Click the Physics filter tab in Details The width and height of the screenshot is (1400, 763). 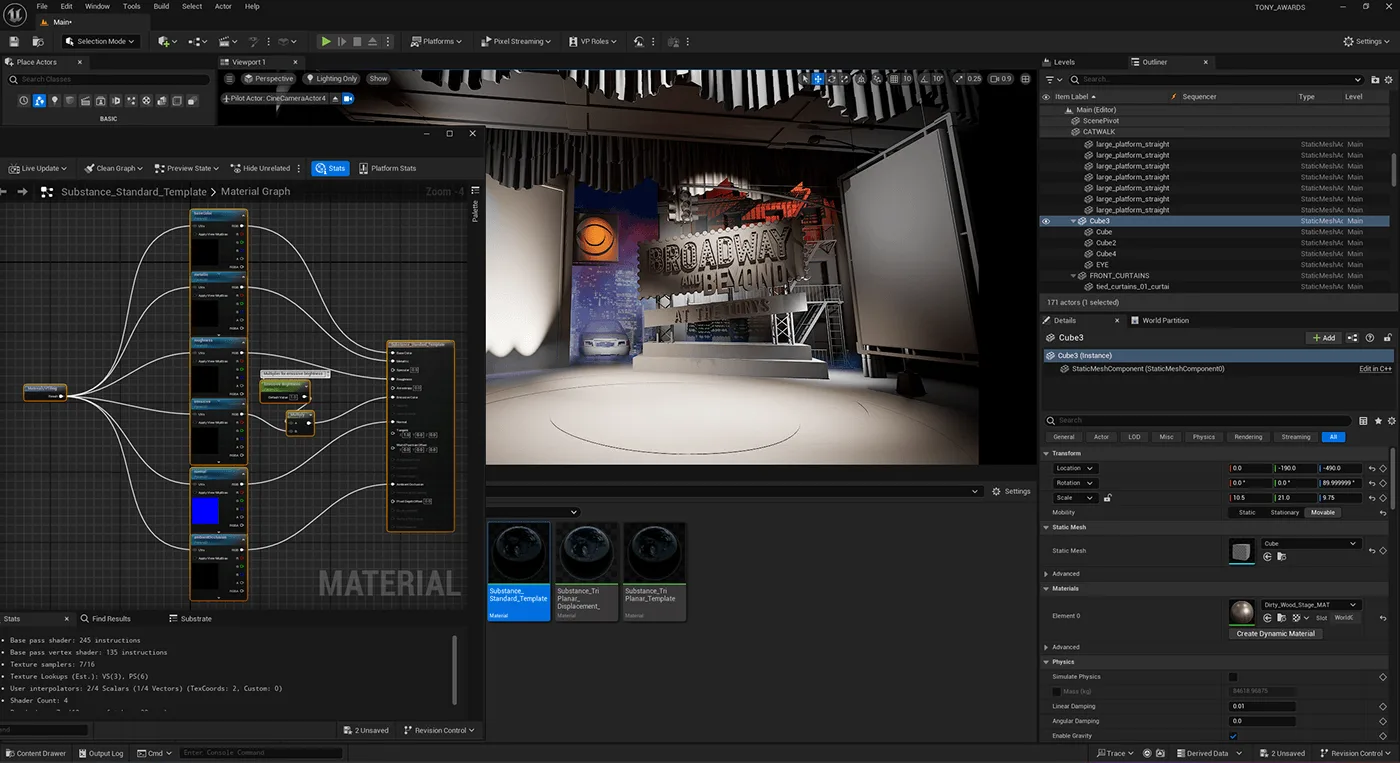coord(1204,437)
